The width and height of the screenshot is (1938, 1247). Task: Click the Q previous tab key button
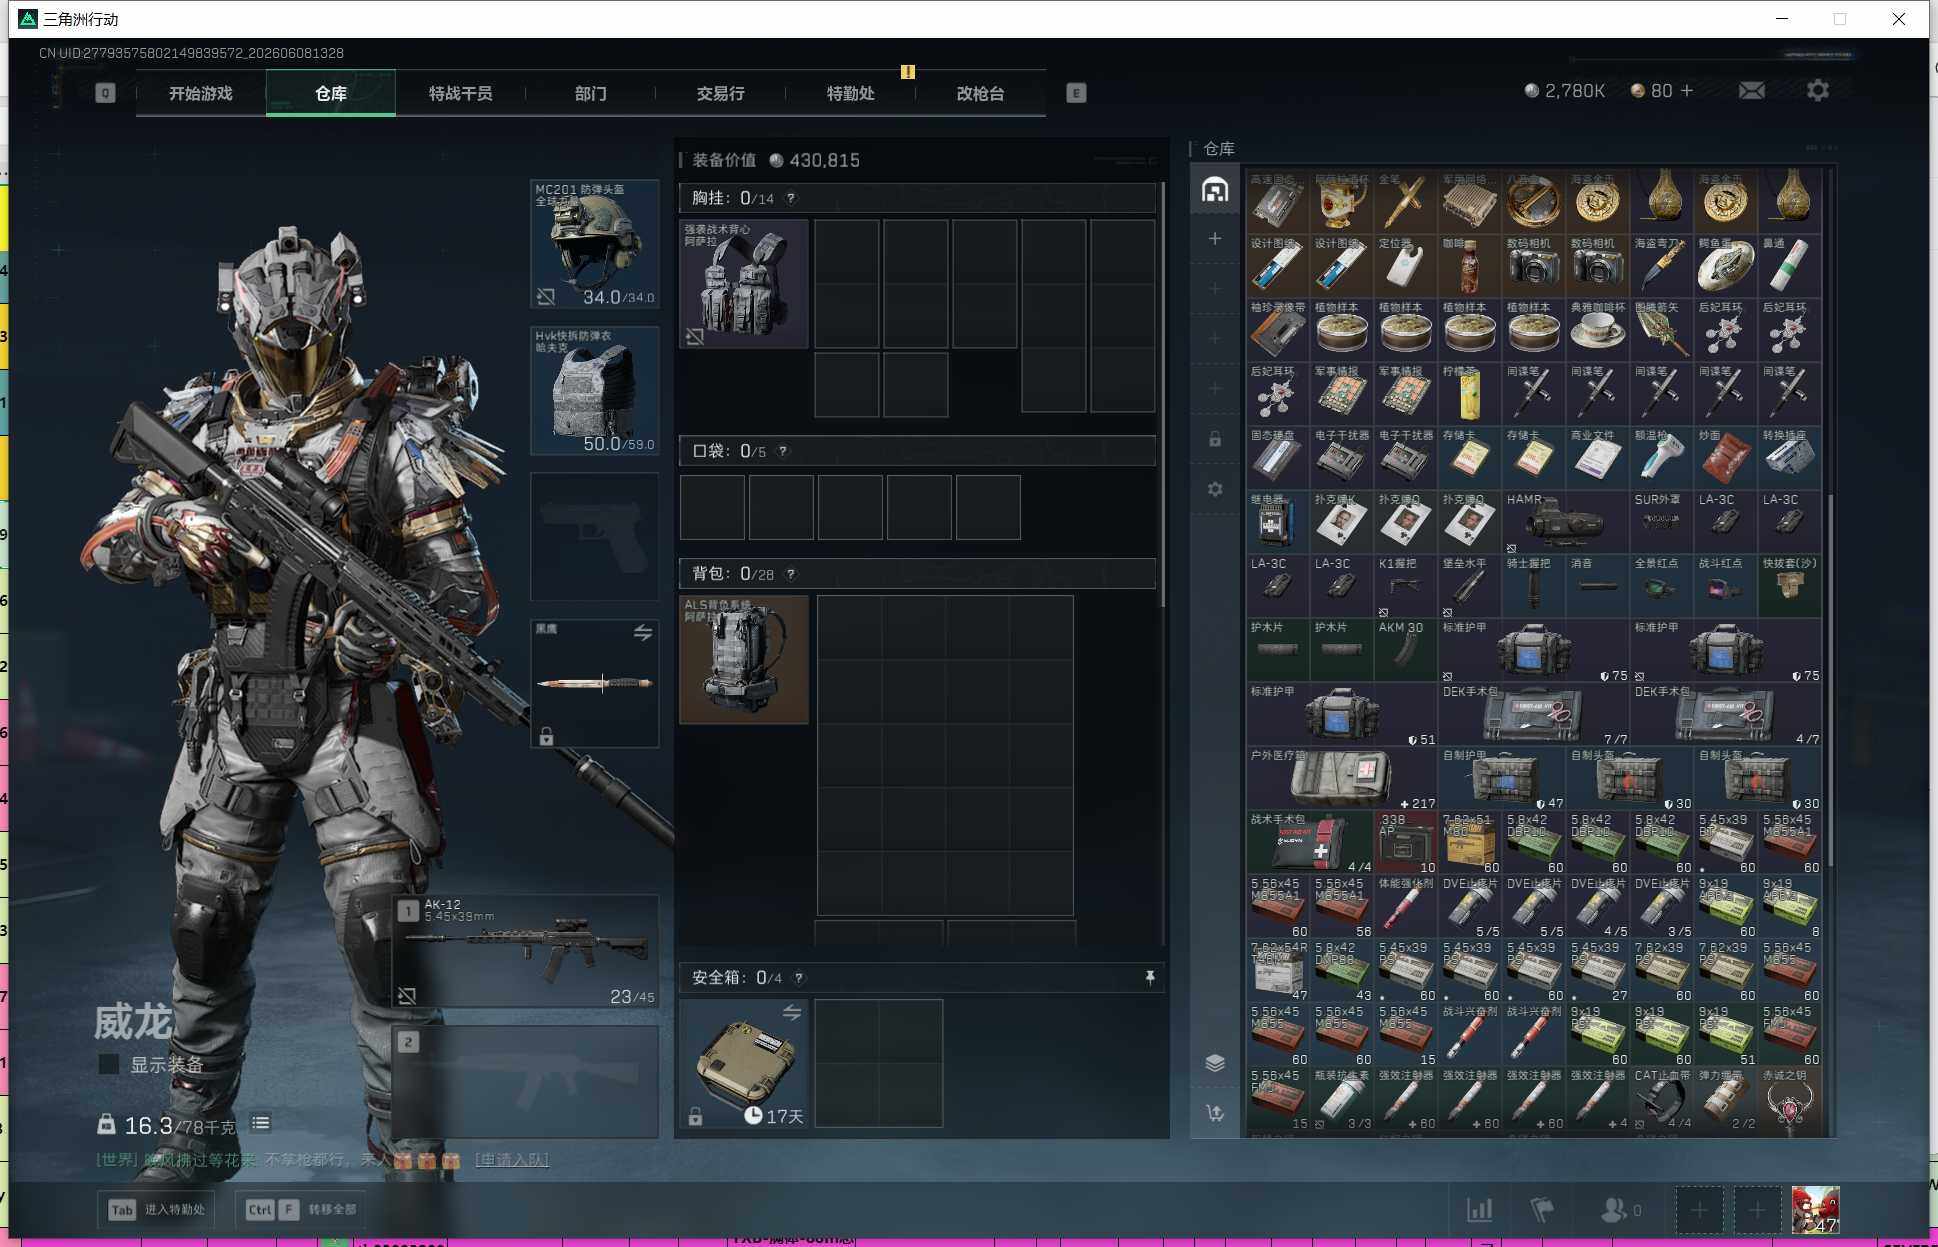point(105,93)
